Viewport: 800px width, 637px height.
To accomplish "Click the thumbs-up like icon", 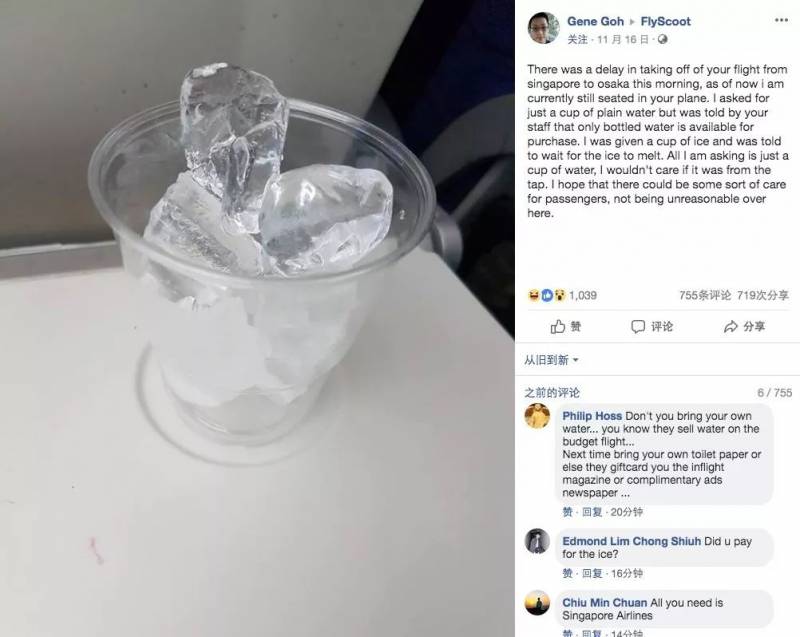I will [558, 326].
